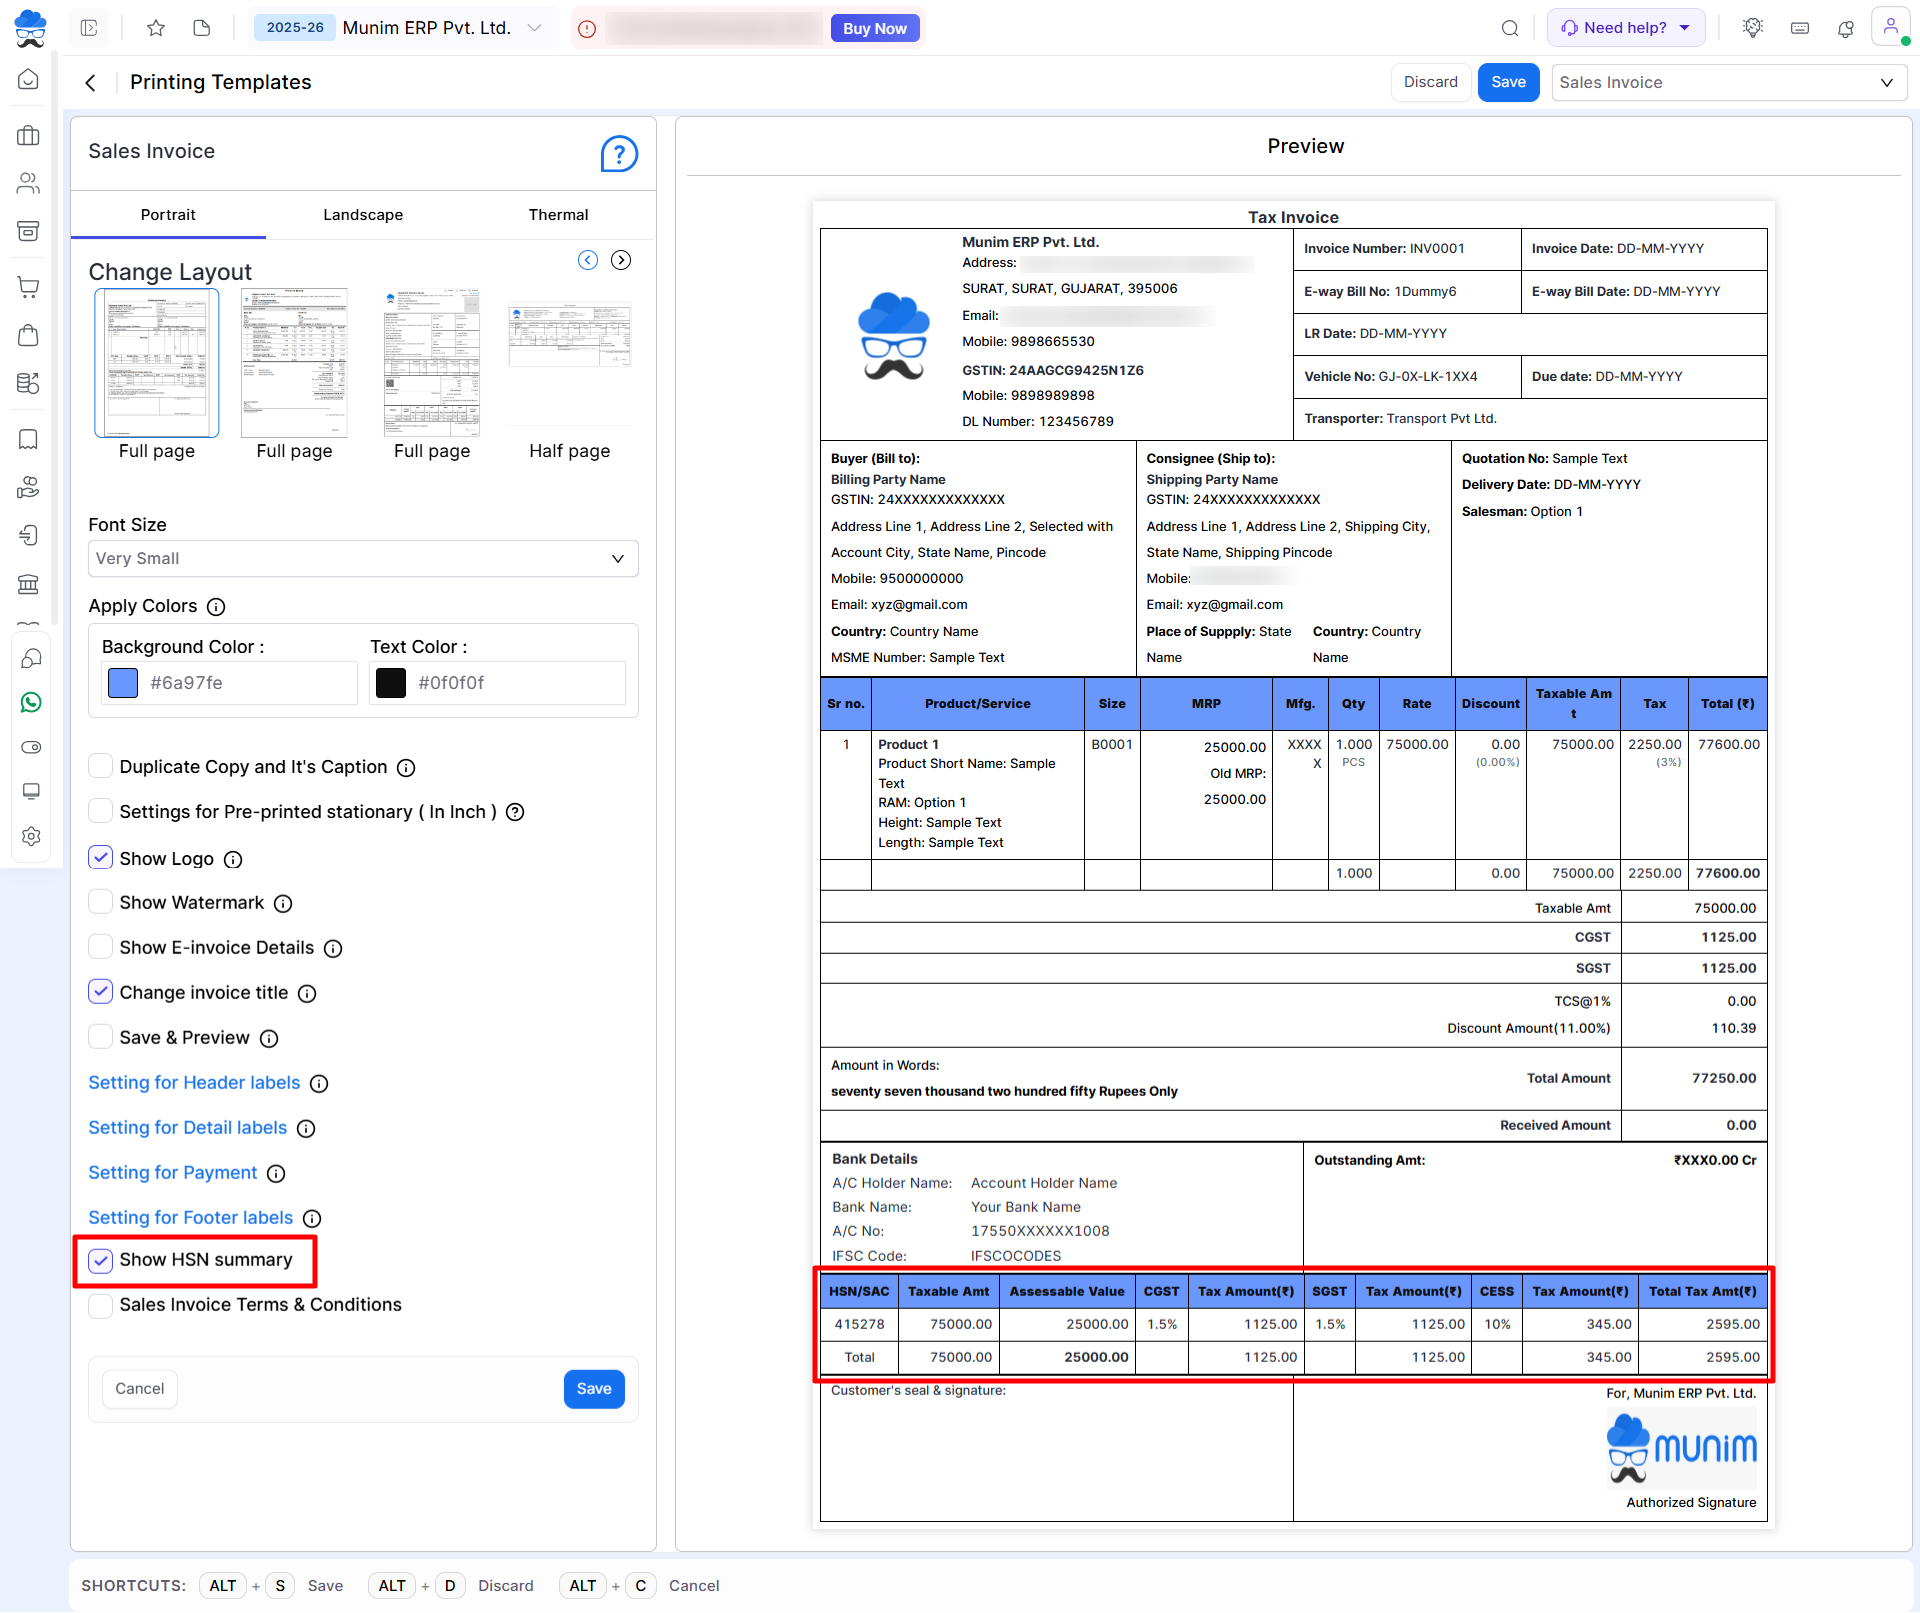Screen dimensions: 1920x1613
Task: Switch to the Landscape tab
Action: (x=363, y=215)
